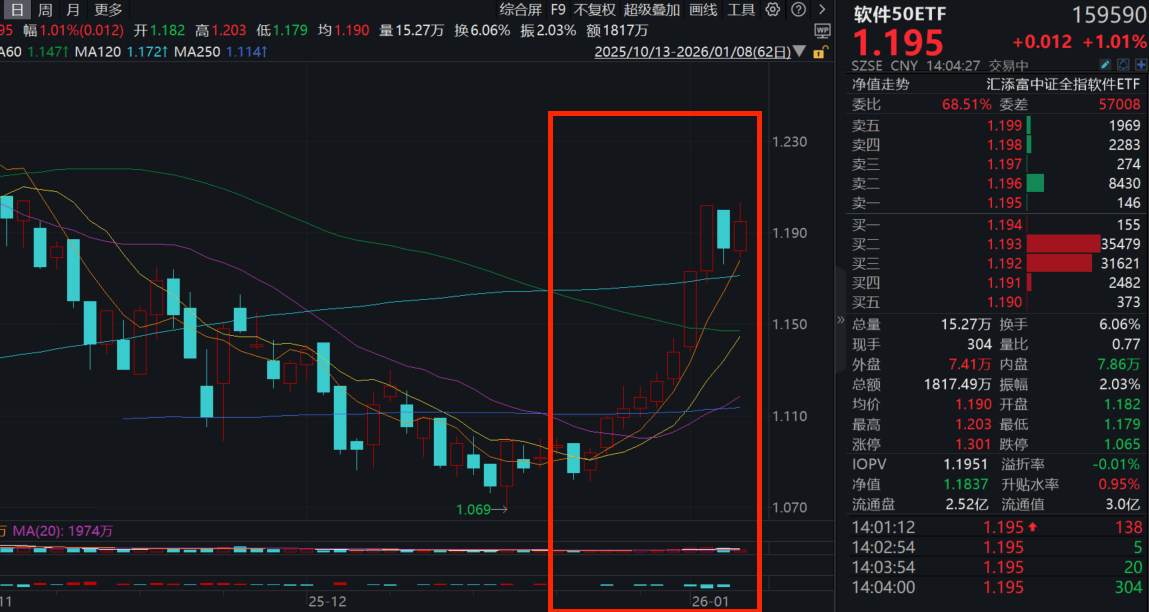1149x612 pixels.
Task: Click the 净值走势 link
Action: (880, 85)
